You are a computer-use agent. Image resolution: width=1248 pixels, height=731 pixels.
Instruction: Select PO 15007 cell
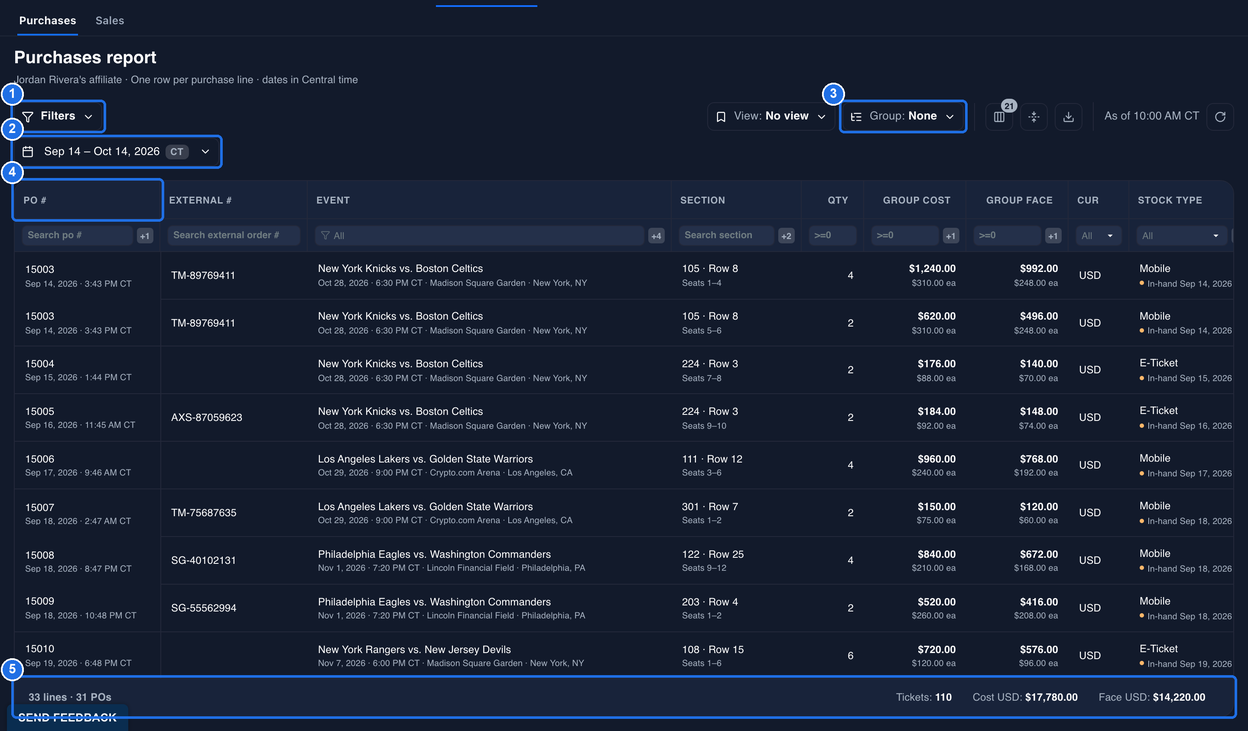click(x=87, y=513)
